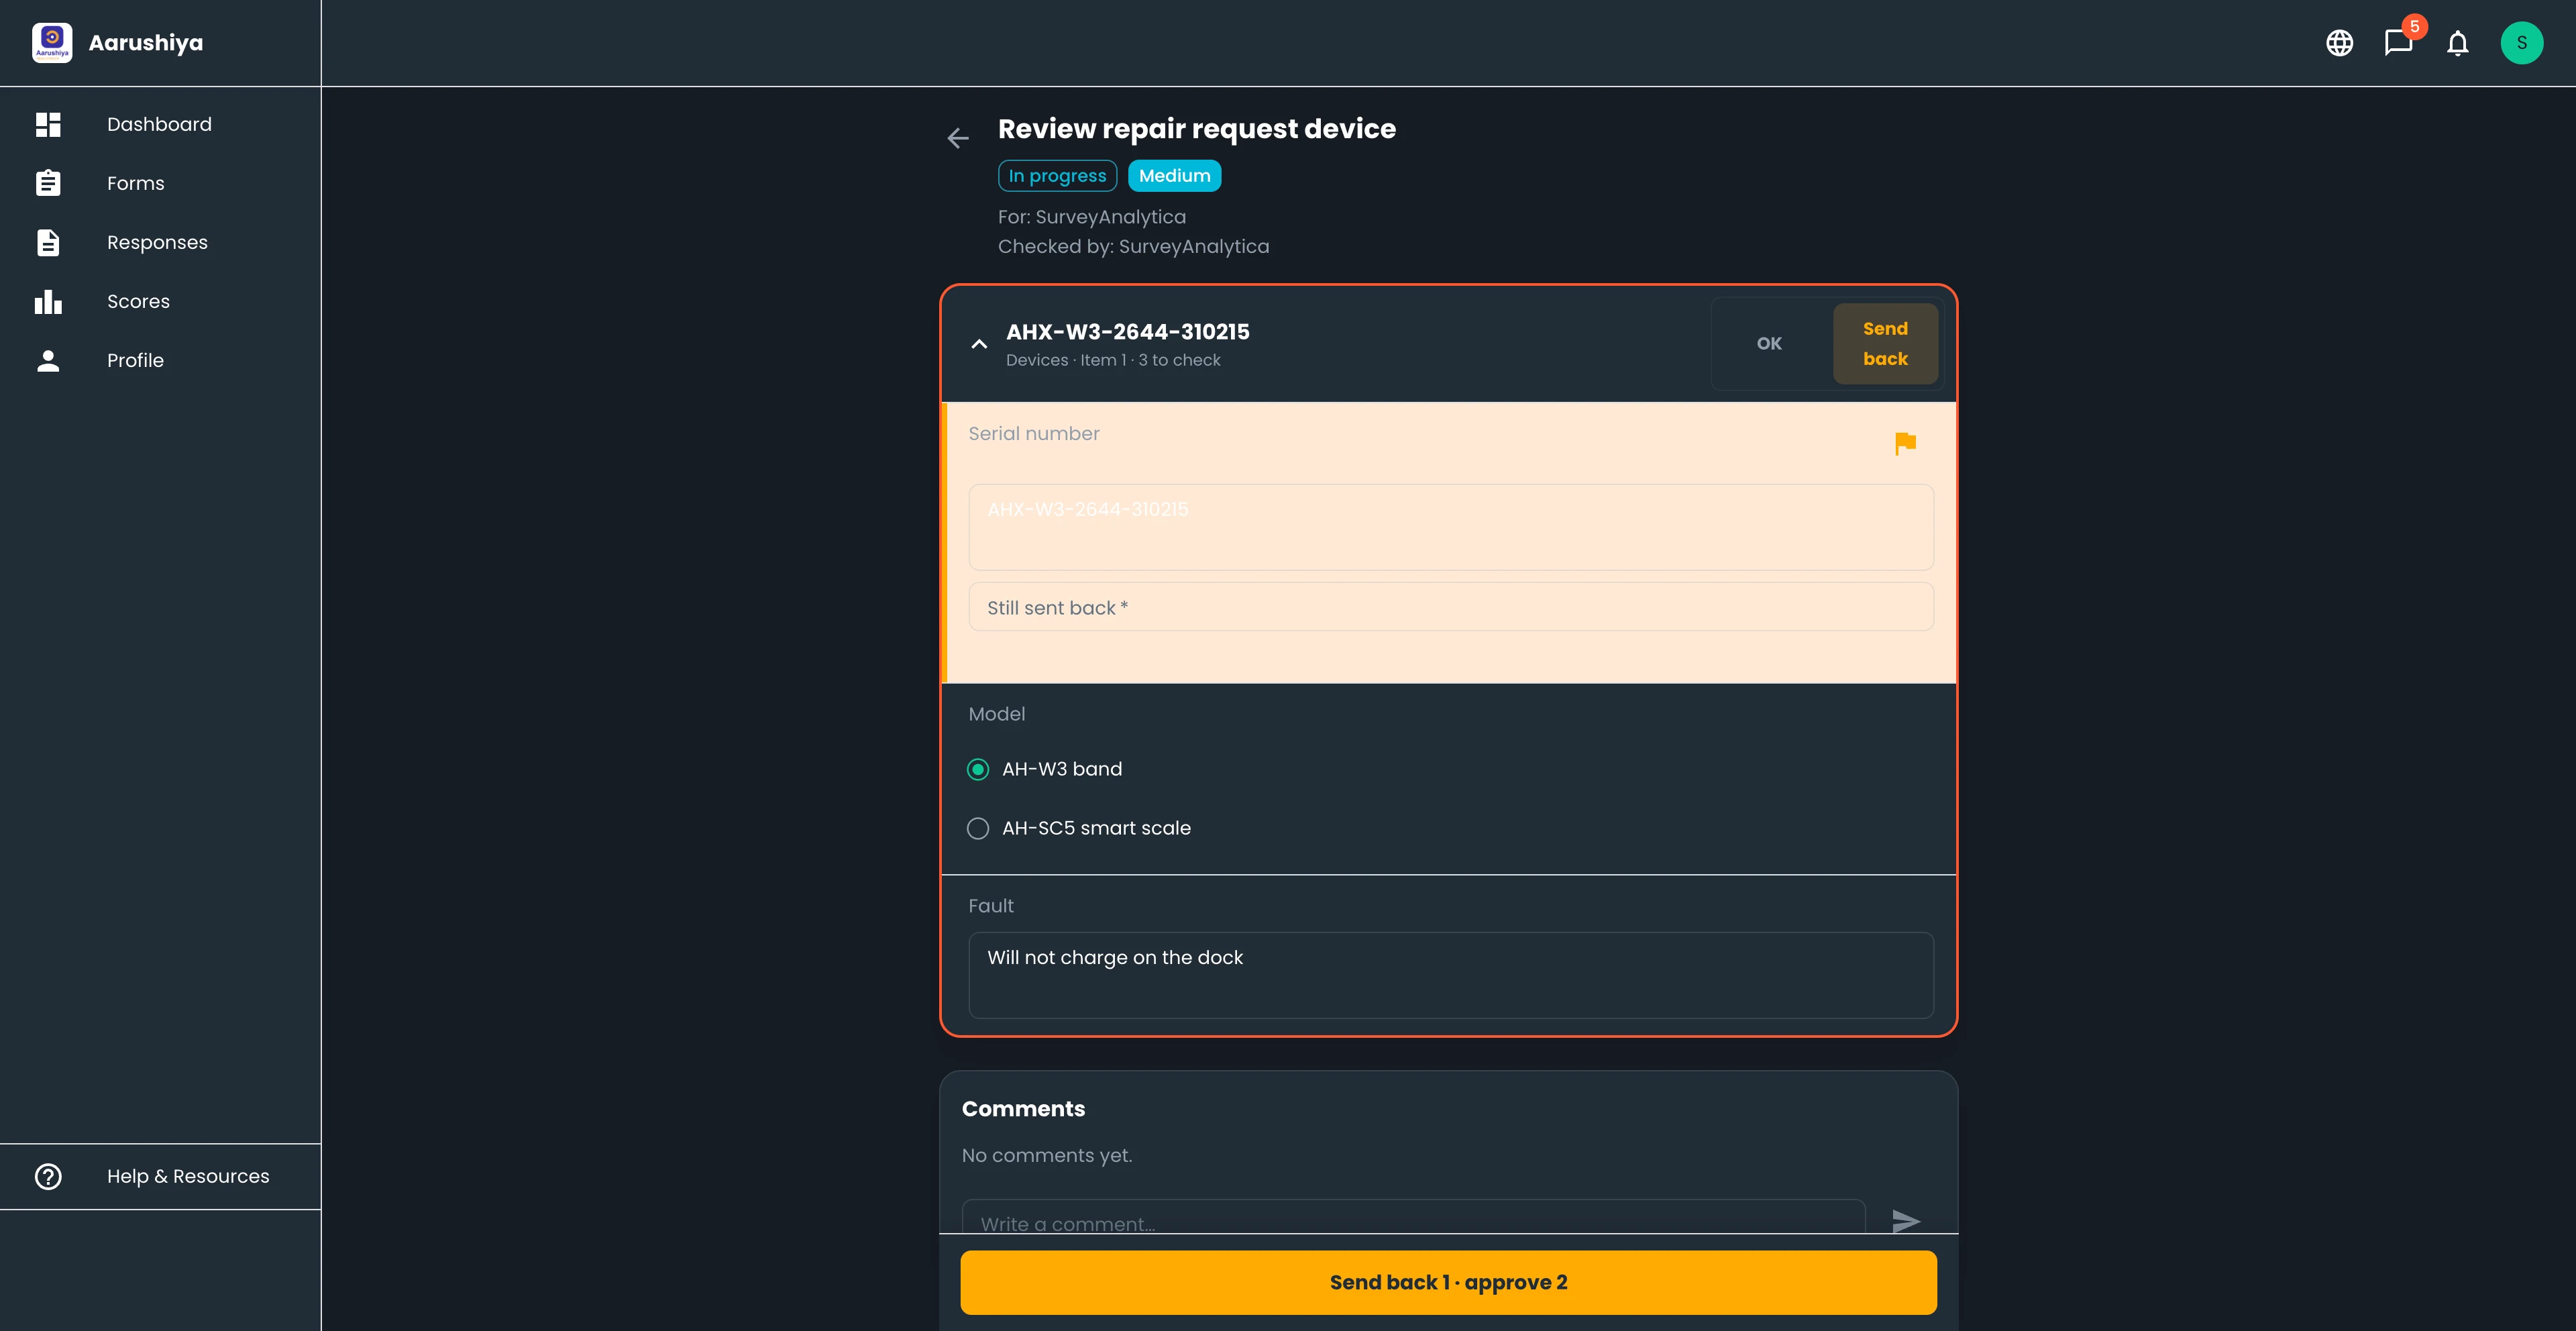Click Devices · Item 1 · 3 to check
This screenshot has width=2576, height=1331.
[1113, 360]
